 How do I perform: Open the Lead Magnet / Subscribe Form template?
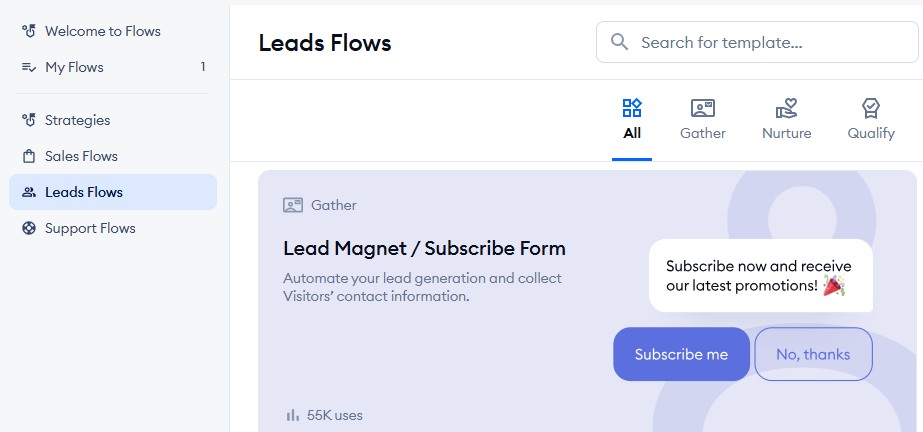(424, 248)
